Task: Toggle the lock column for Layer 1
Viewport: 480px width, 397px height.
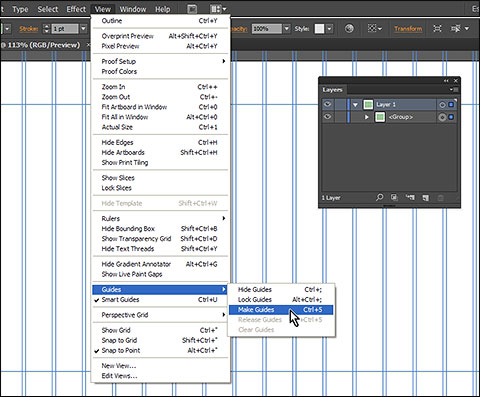Action: coord(340,105)
